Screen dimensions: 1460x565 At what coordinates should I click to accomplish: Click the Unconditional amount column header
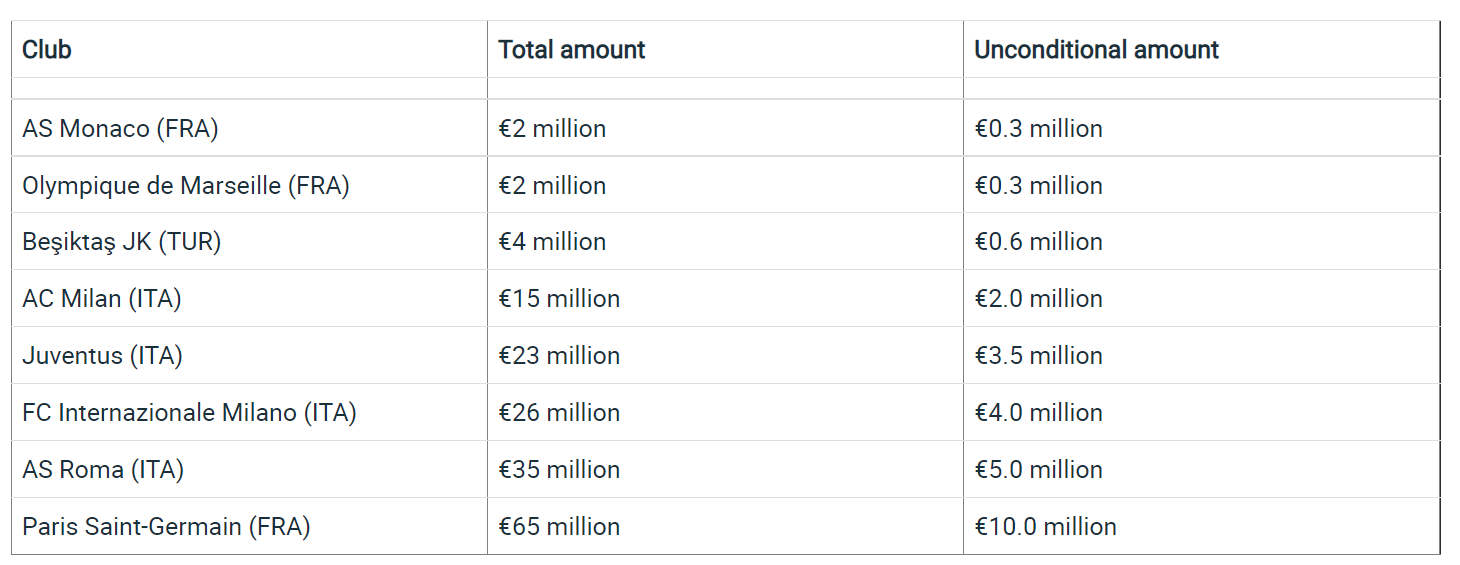(1201, 49)
